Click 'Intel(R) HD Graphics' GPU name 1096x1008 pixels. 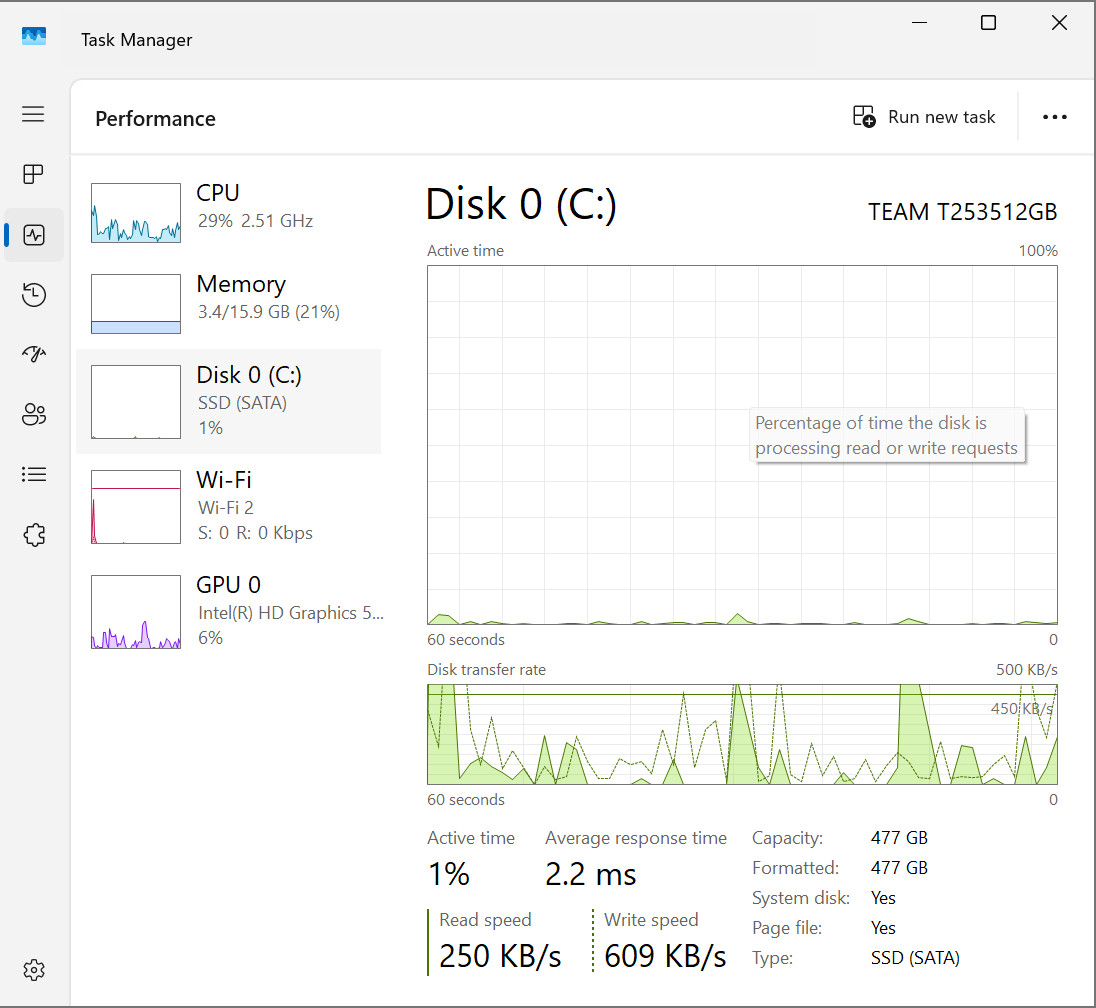[291, 613]
